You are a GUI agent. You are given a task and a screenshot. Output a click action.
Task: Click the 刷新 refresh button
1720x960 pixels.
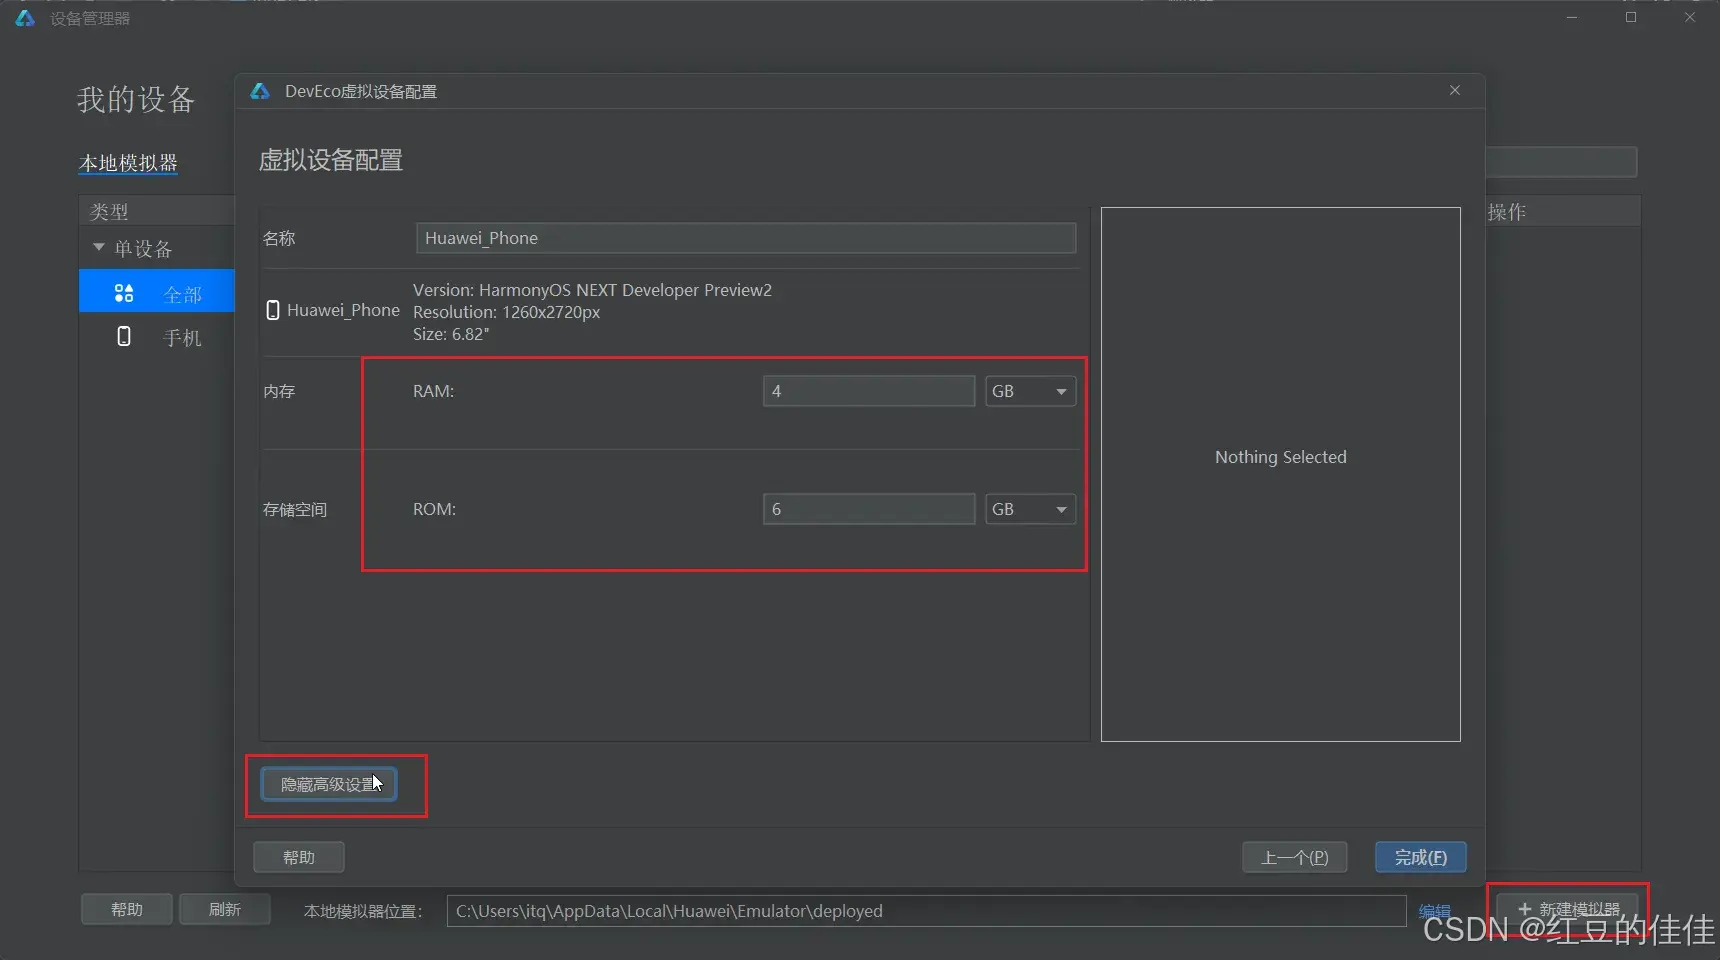(225, 909)
